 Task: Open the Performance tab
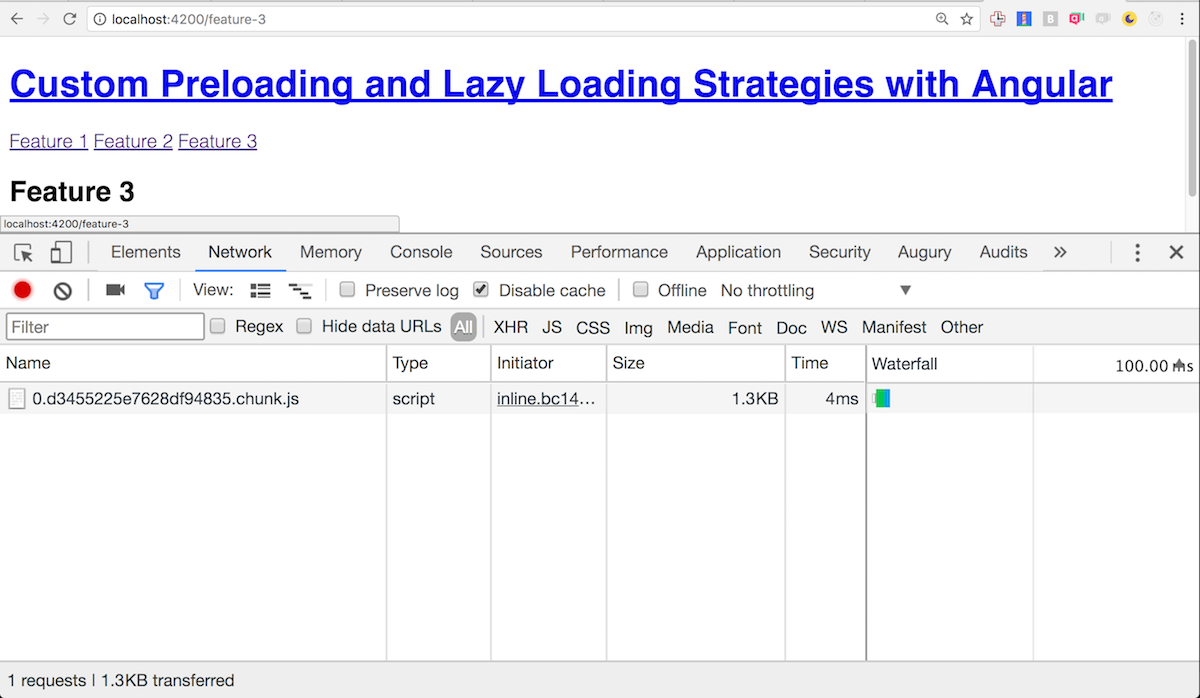point(619,252)
